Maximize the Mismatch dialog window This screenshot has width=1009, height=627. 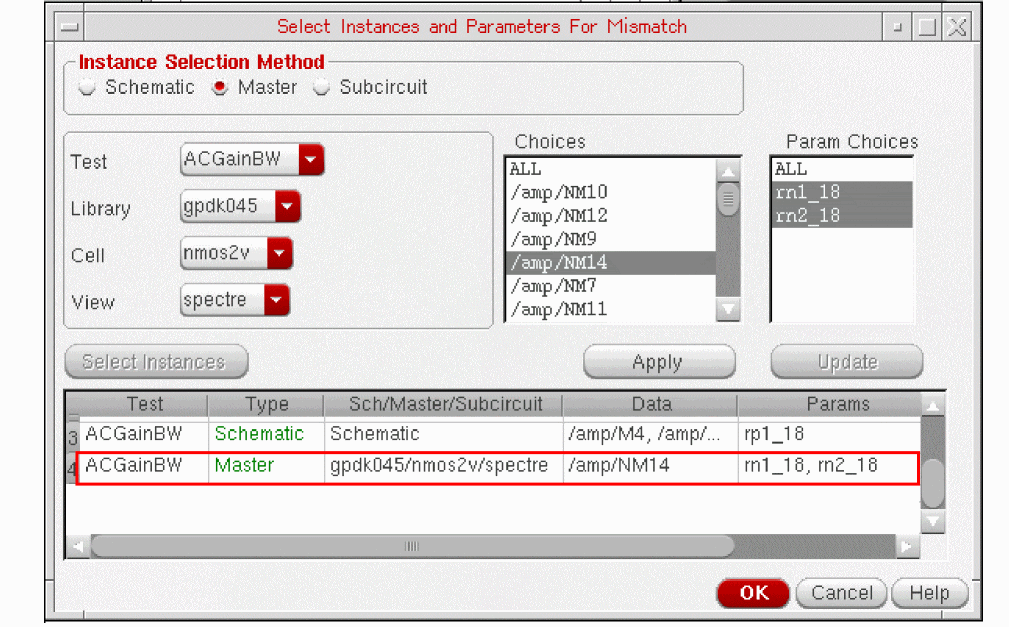point(927,27)
